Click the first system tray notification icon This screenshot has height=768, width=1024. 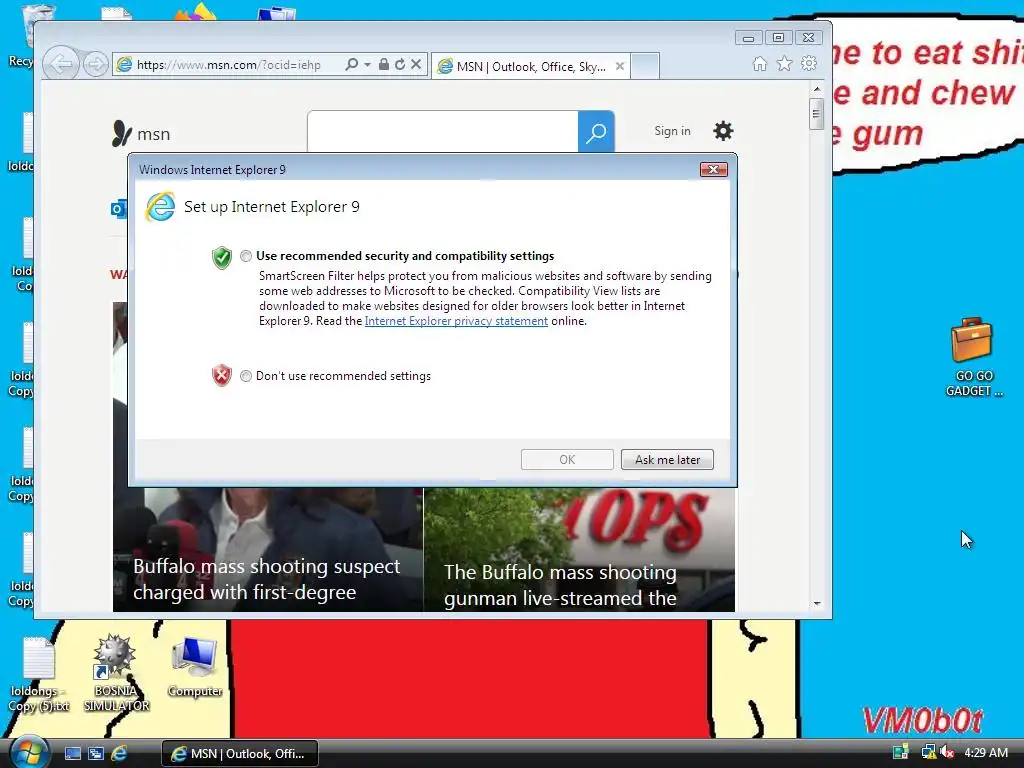point(901,752)
